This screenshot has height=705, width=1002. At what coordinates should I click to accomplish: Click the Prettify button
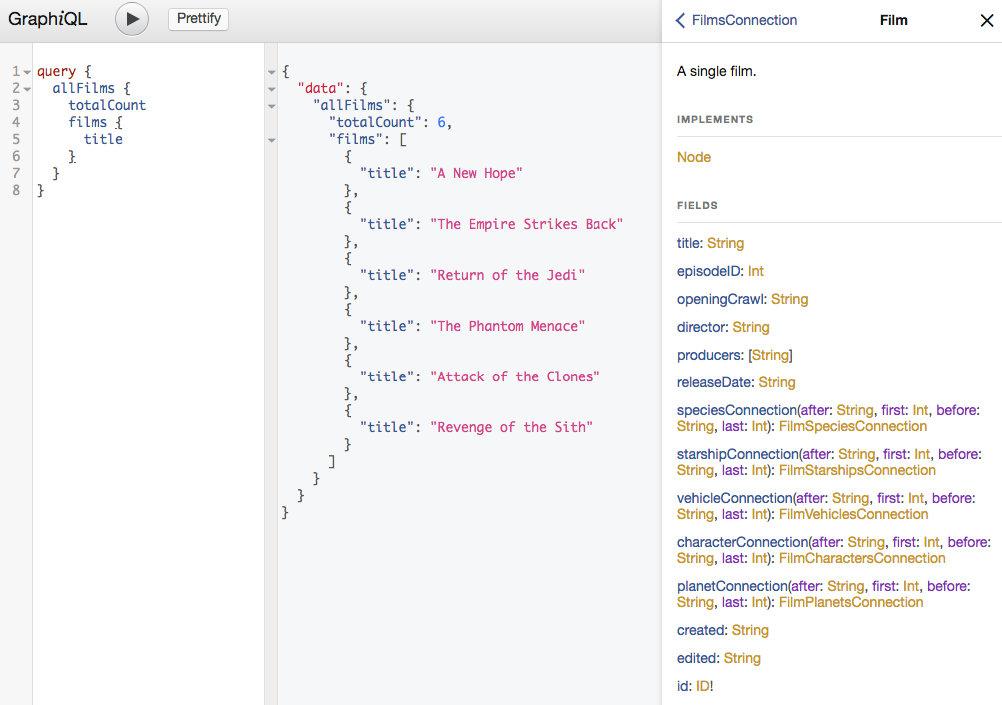point(198,18)
